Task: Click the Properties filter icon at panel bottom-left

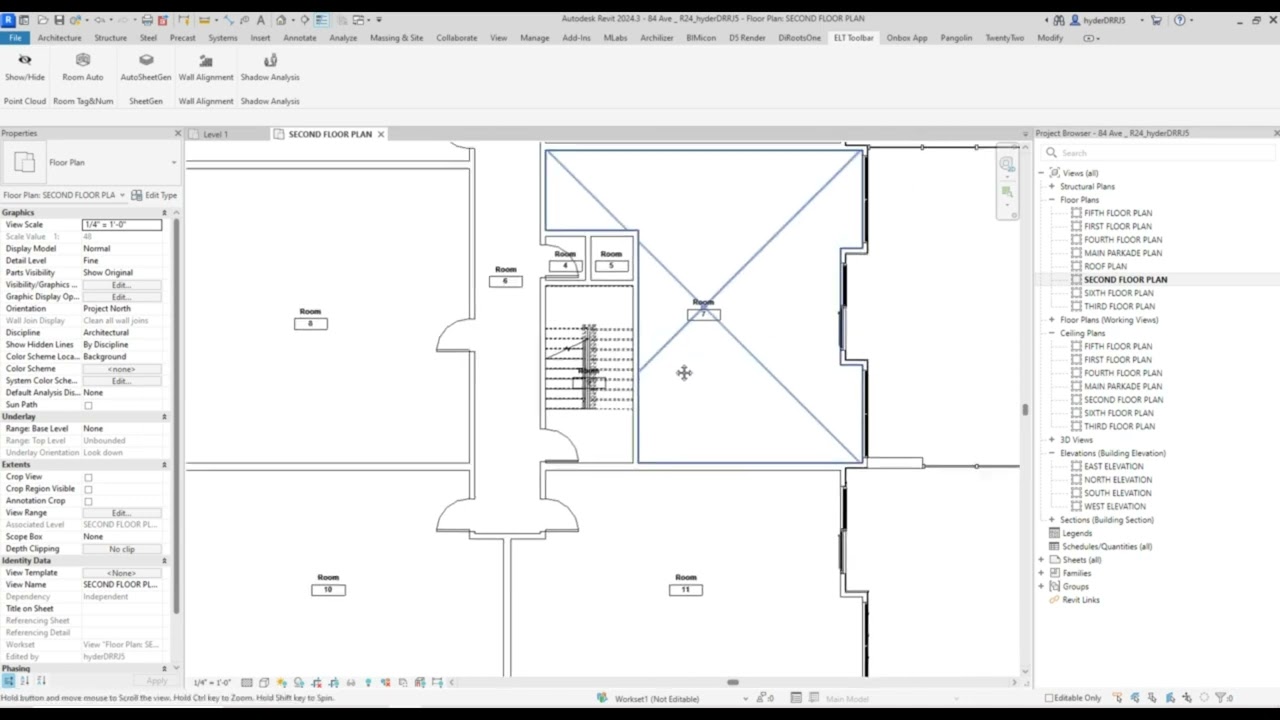Action: (x=8, y=680)
